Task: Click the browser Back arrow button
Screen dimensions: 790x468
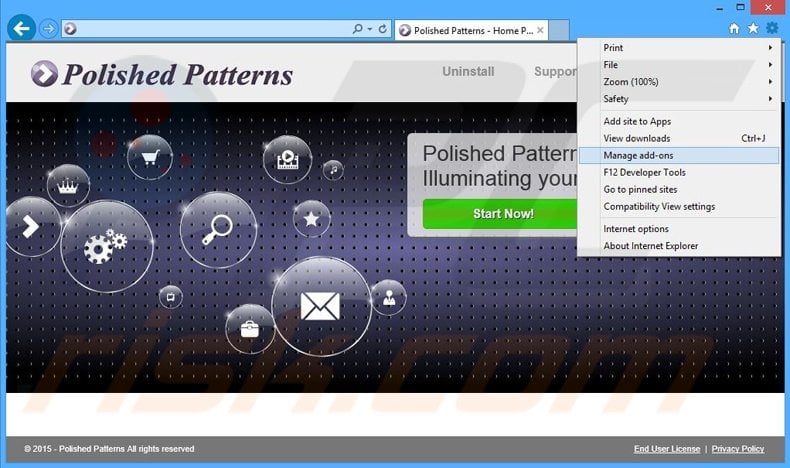Action: tap(21, 28)
